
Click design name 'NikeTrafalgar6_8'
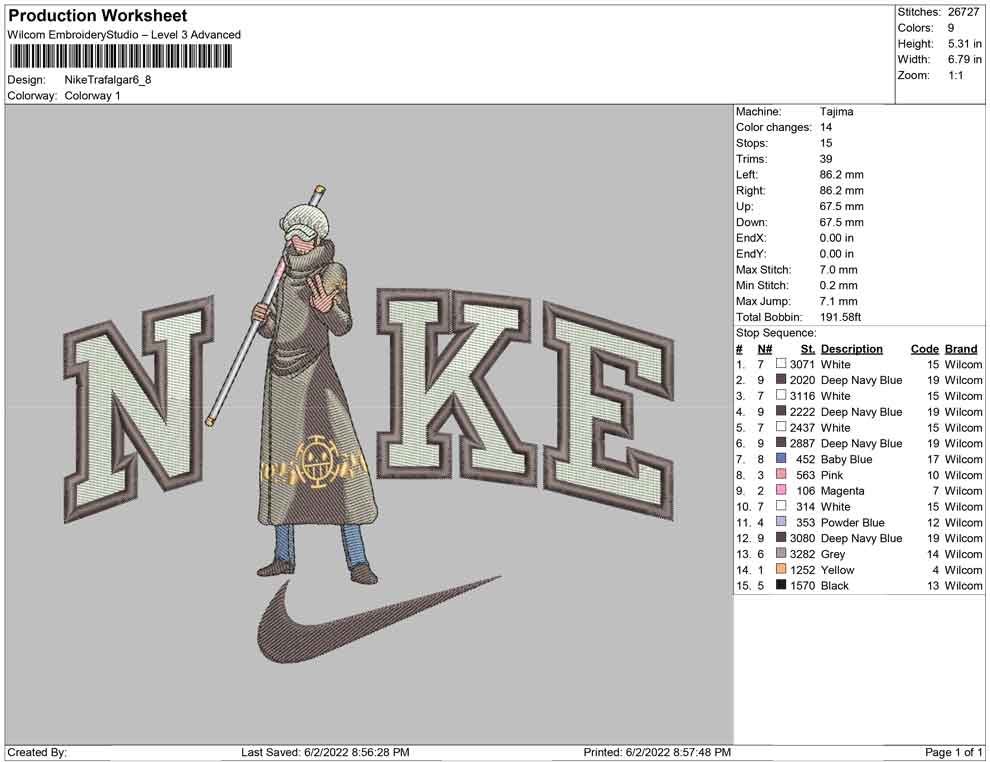pyautogui.click(x=108, y=80)
